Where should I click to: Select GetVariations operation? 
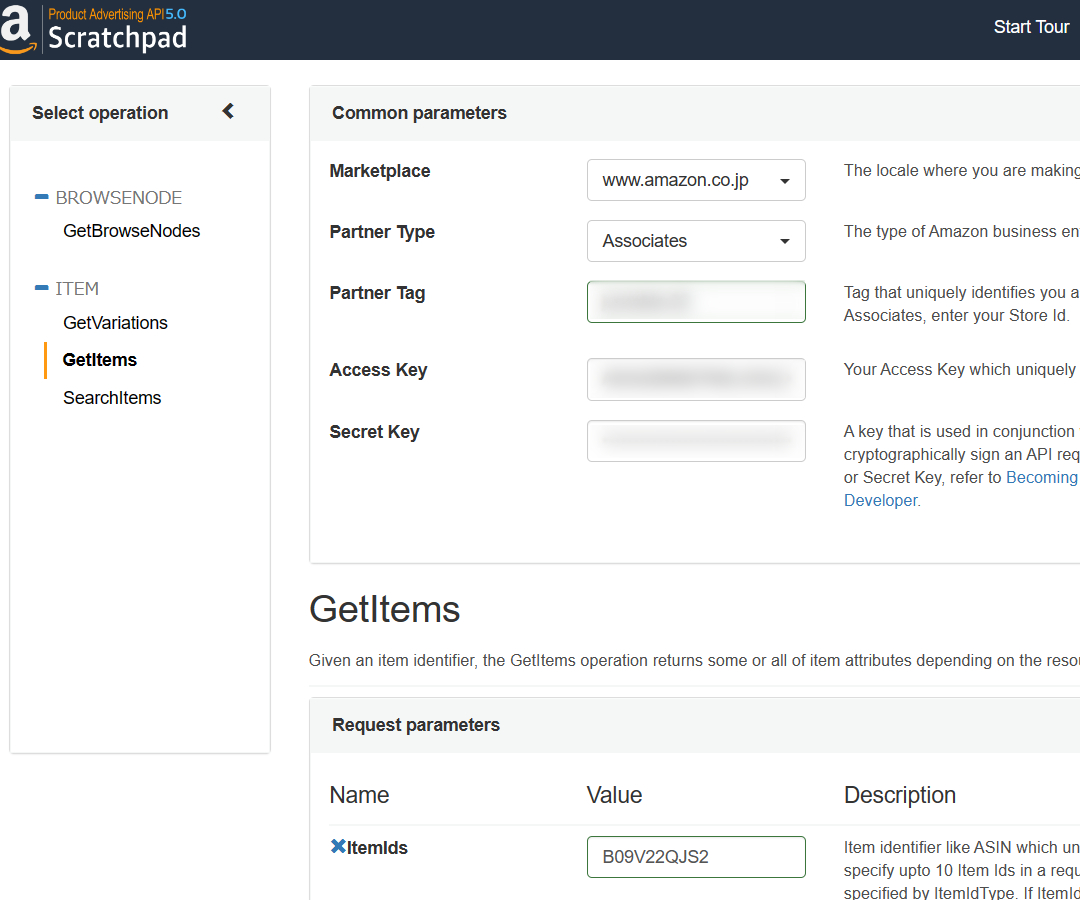coord(115,323)
